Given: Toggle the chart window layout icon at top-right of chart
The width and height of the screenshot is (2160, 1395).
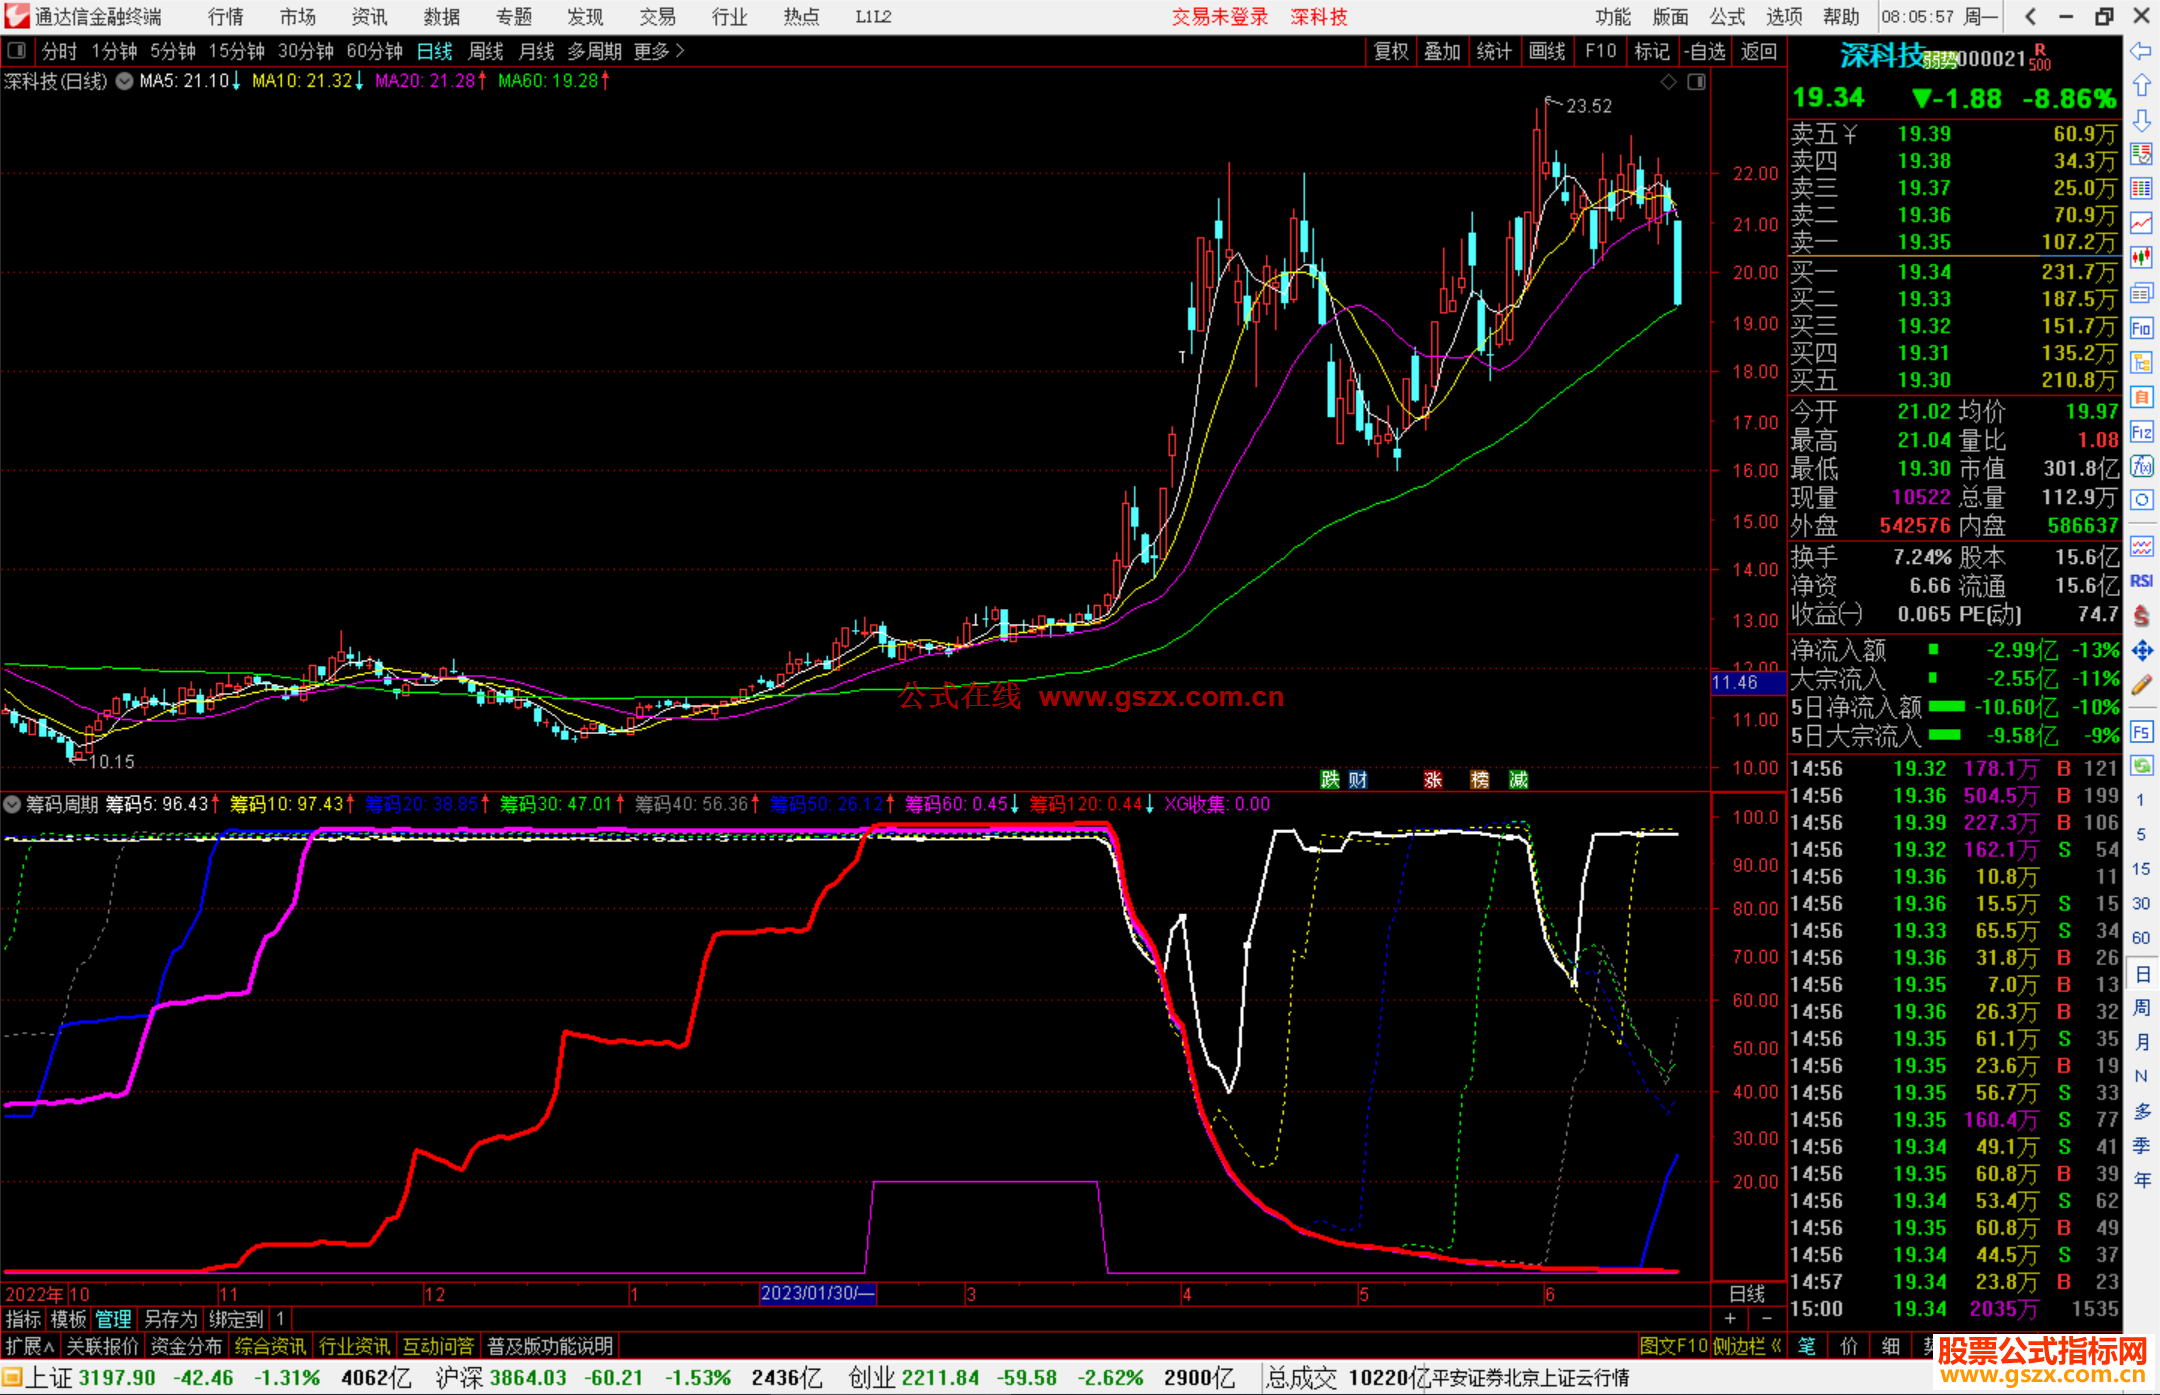Looking at the screenshot, I should point(1696,82).
